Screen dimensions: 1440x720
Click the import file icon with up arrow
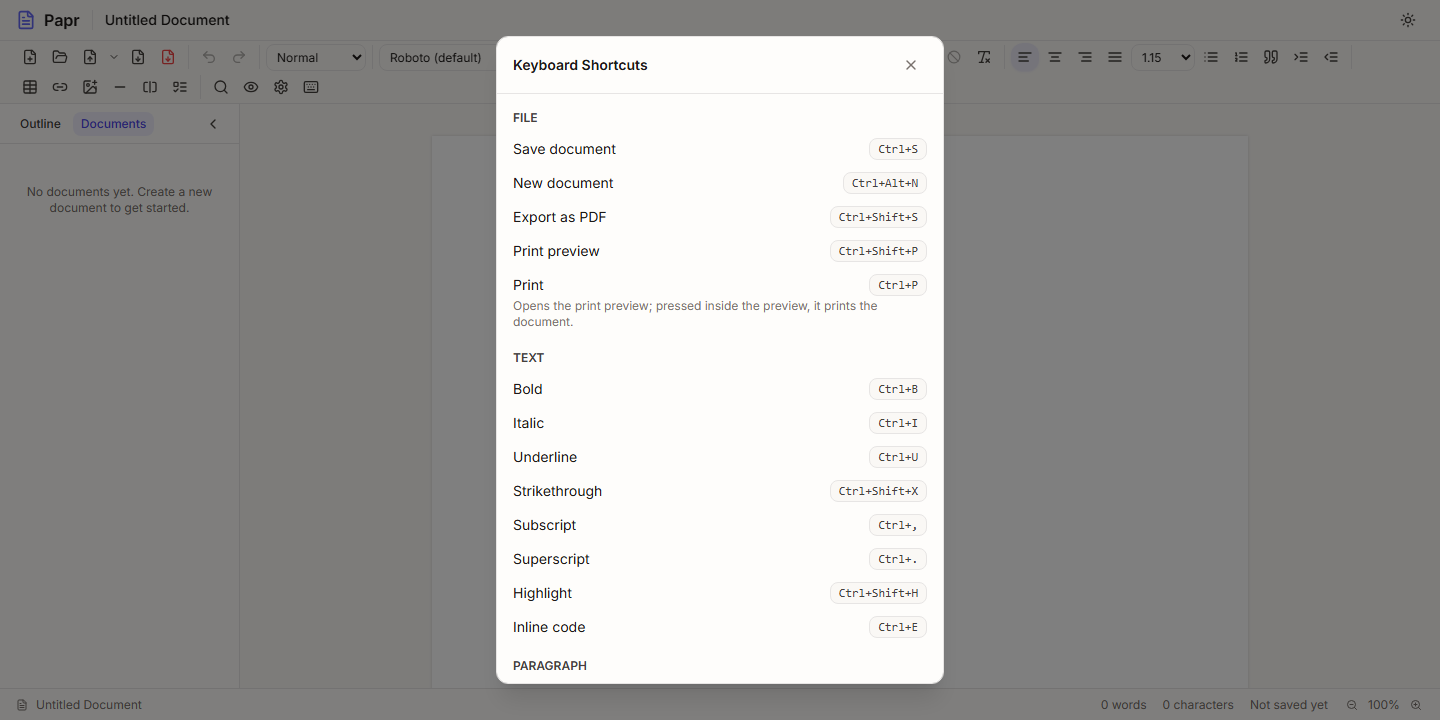[90, 57]
